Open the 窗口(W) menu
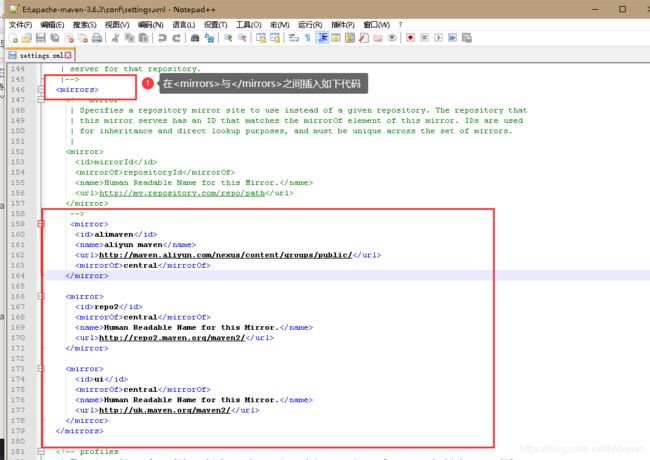The width and height of the screenshot is (650, 460). tap(377, 25)
